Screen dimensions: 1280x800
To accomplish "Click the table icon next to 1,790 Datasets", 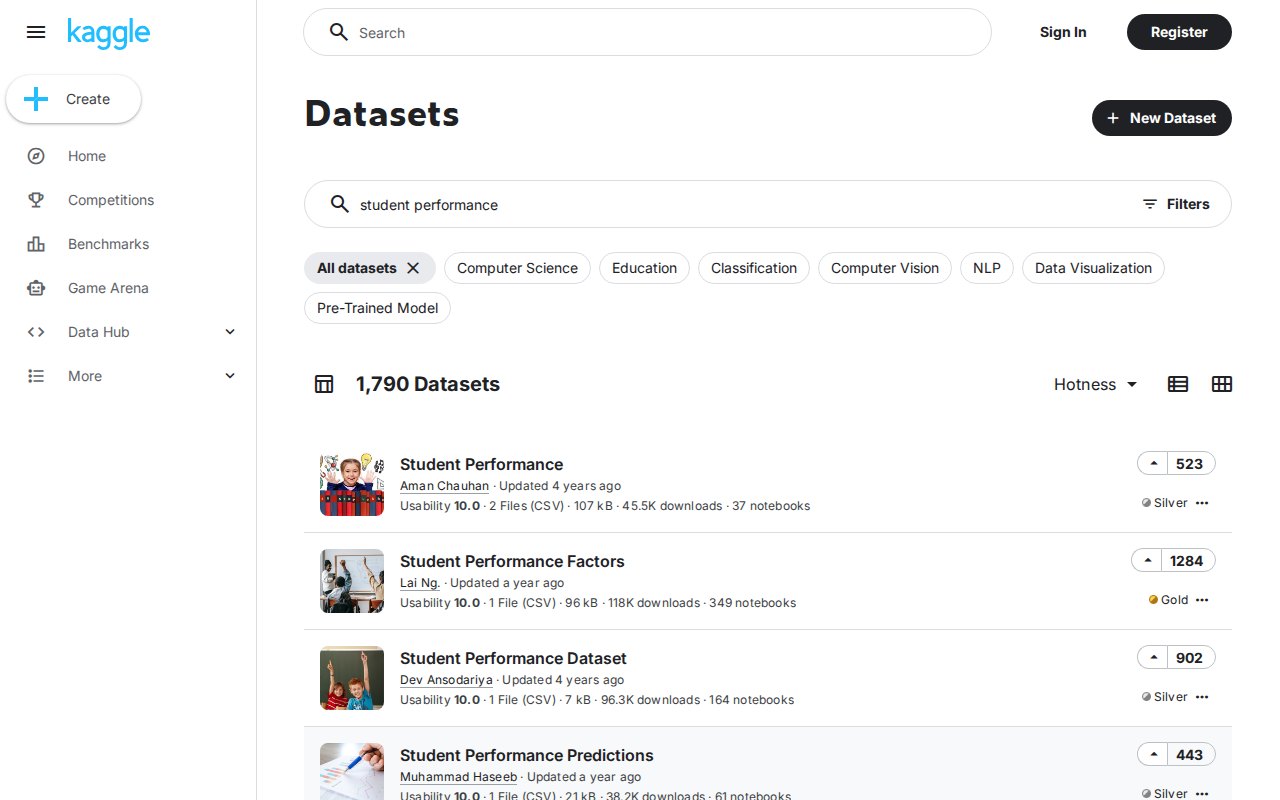I will (324, 384).
